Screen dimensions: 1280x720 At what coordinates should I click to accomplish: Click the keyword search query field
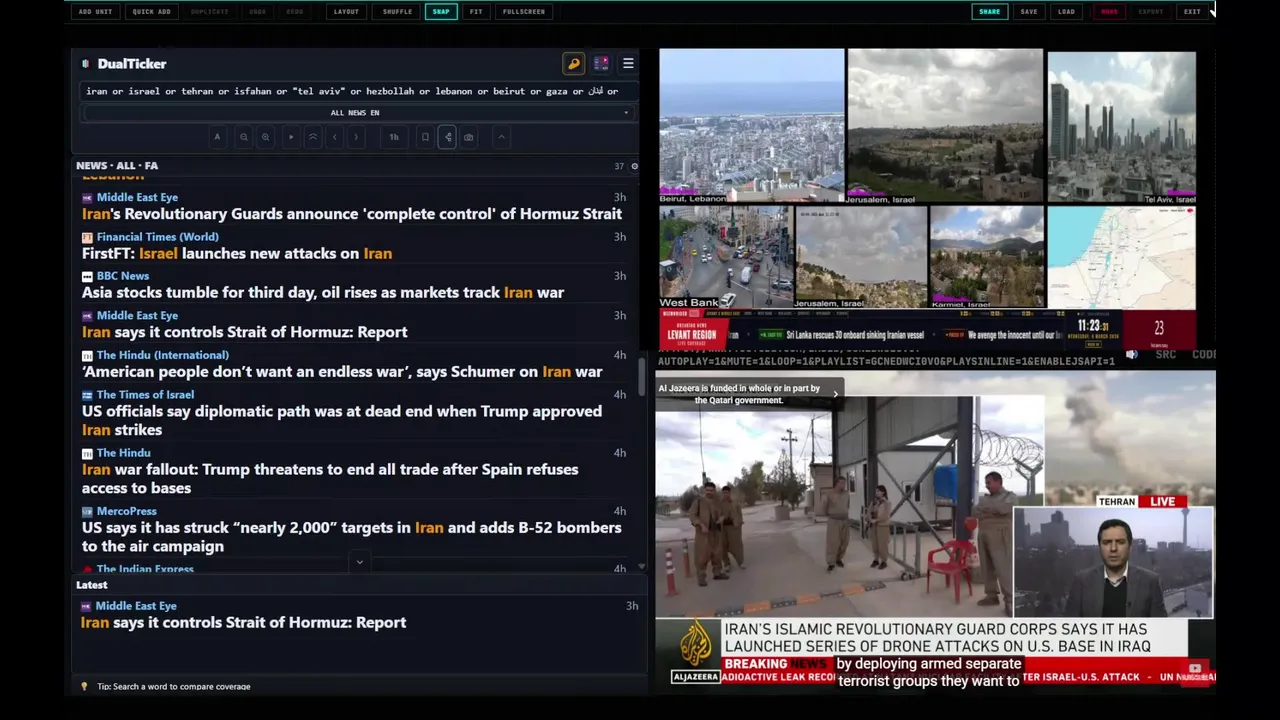[x=357, y=91]
